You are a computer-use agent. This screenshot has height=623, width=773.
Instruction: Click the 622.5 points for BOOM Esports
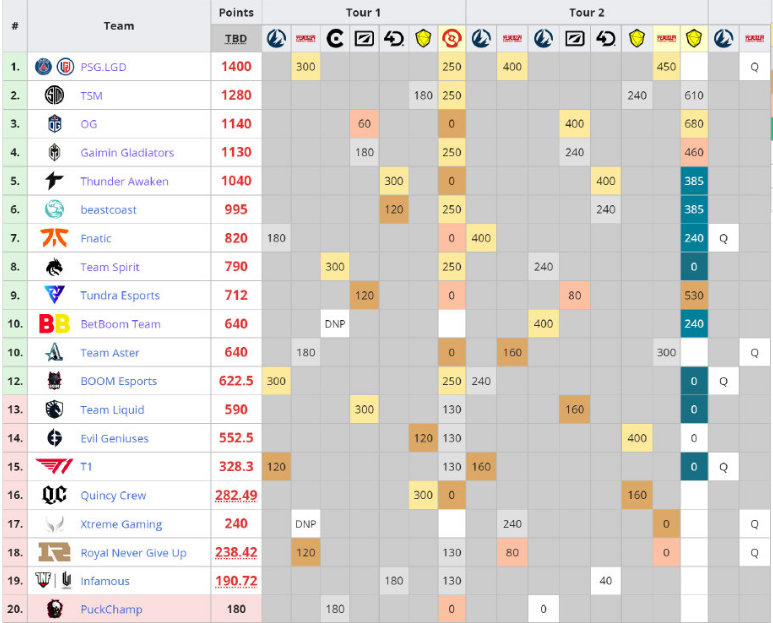(236, 381)
